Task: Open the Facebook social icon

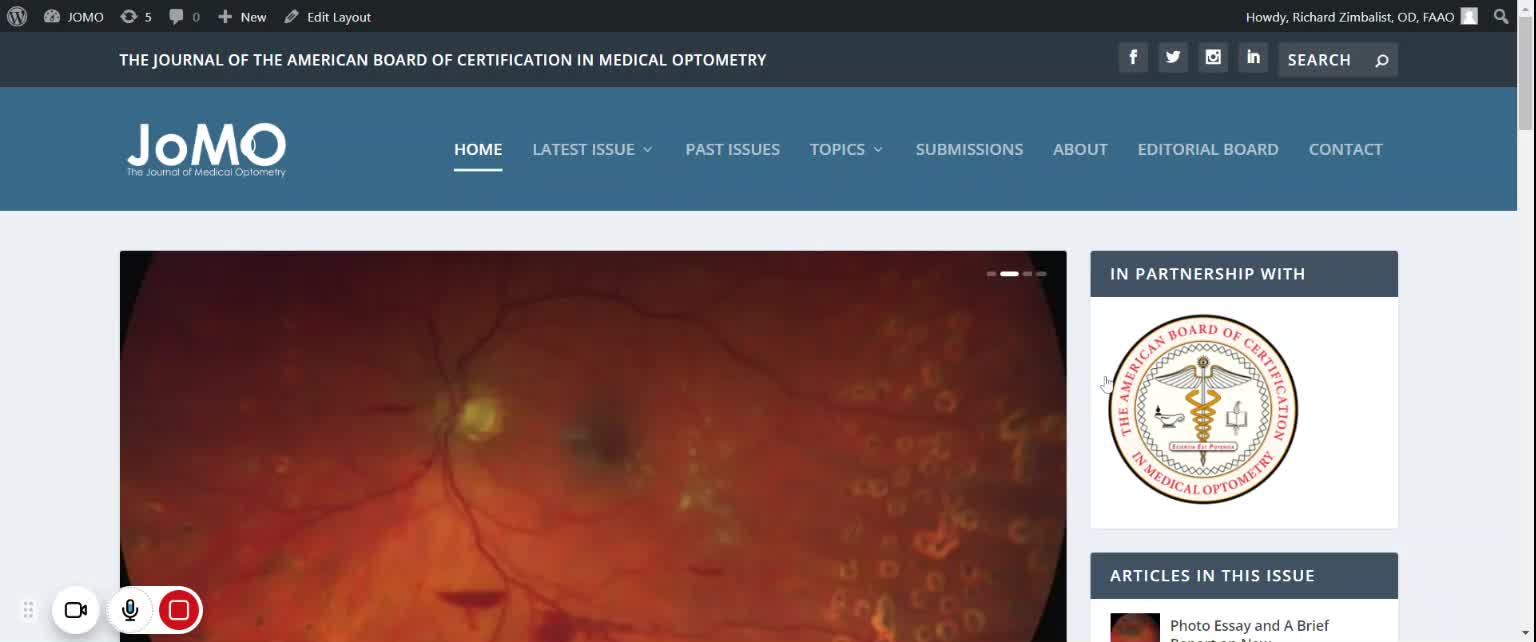Action: click(1133, 58)
